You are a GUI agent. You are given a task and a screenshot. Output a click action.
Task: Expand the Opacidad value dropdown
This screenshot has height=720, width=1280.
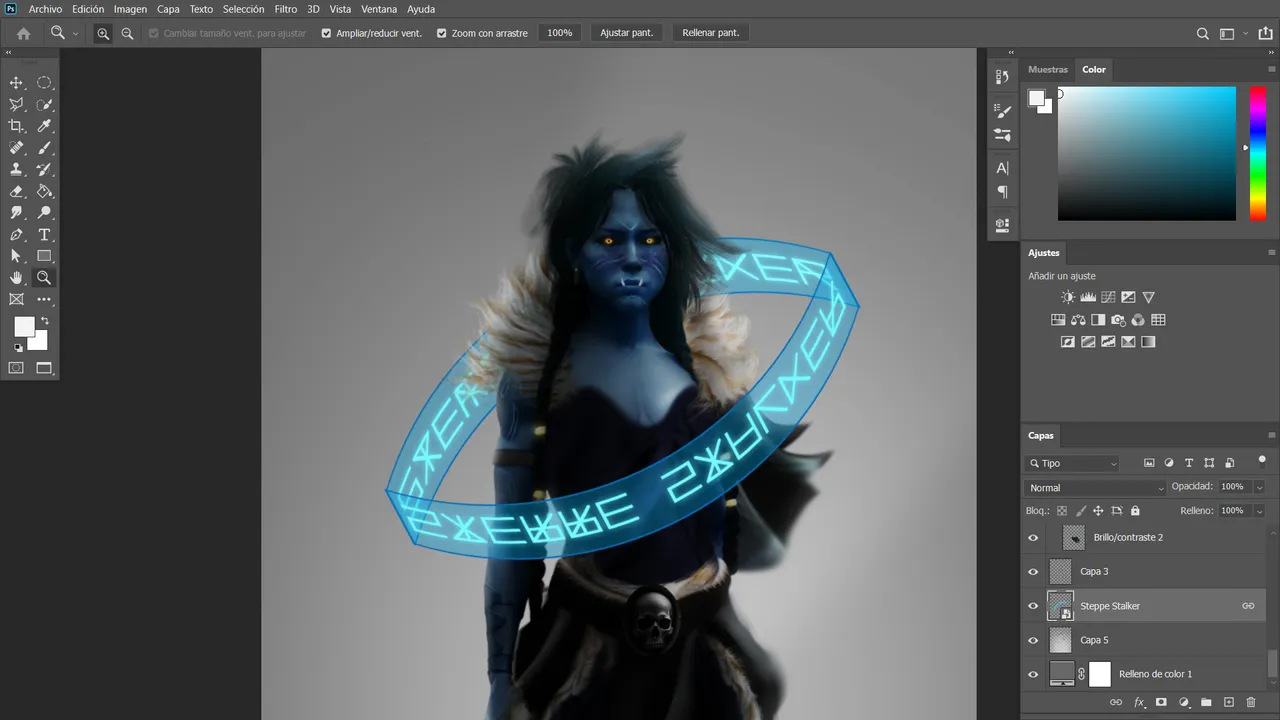click(1259, 487)
